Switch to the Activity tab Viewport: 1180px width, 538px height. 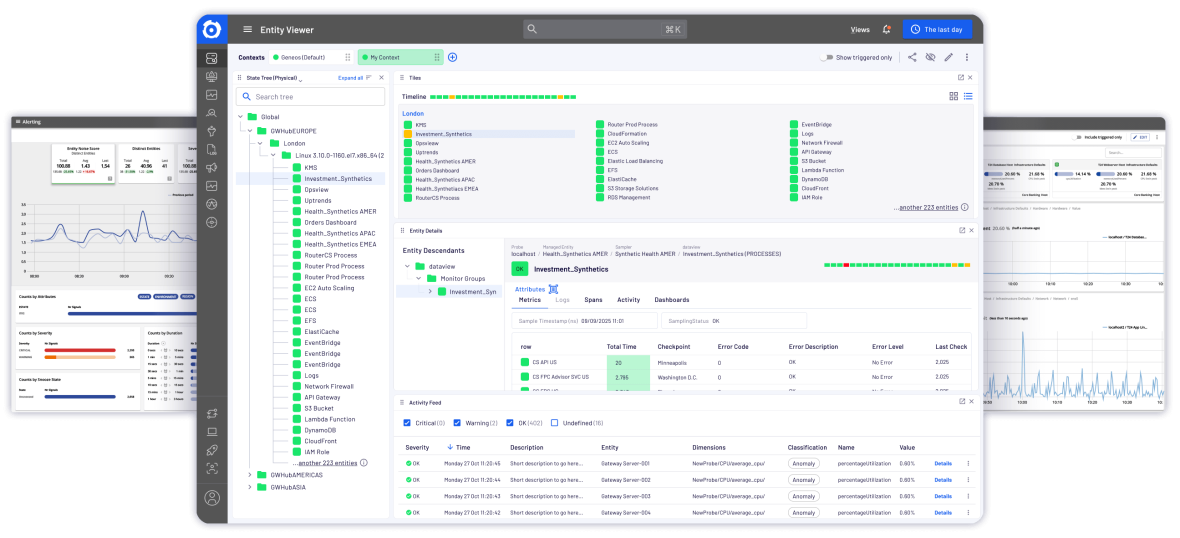click(x=628, y=299)
